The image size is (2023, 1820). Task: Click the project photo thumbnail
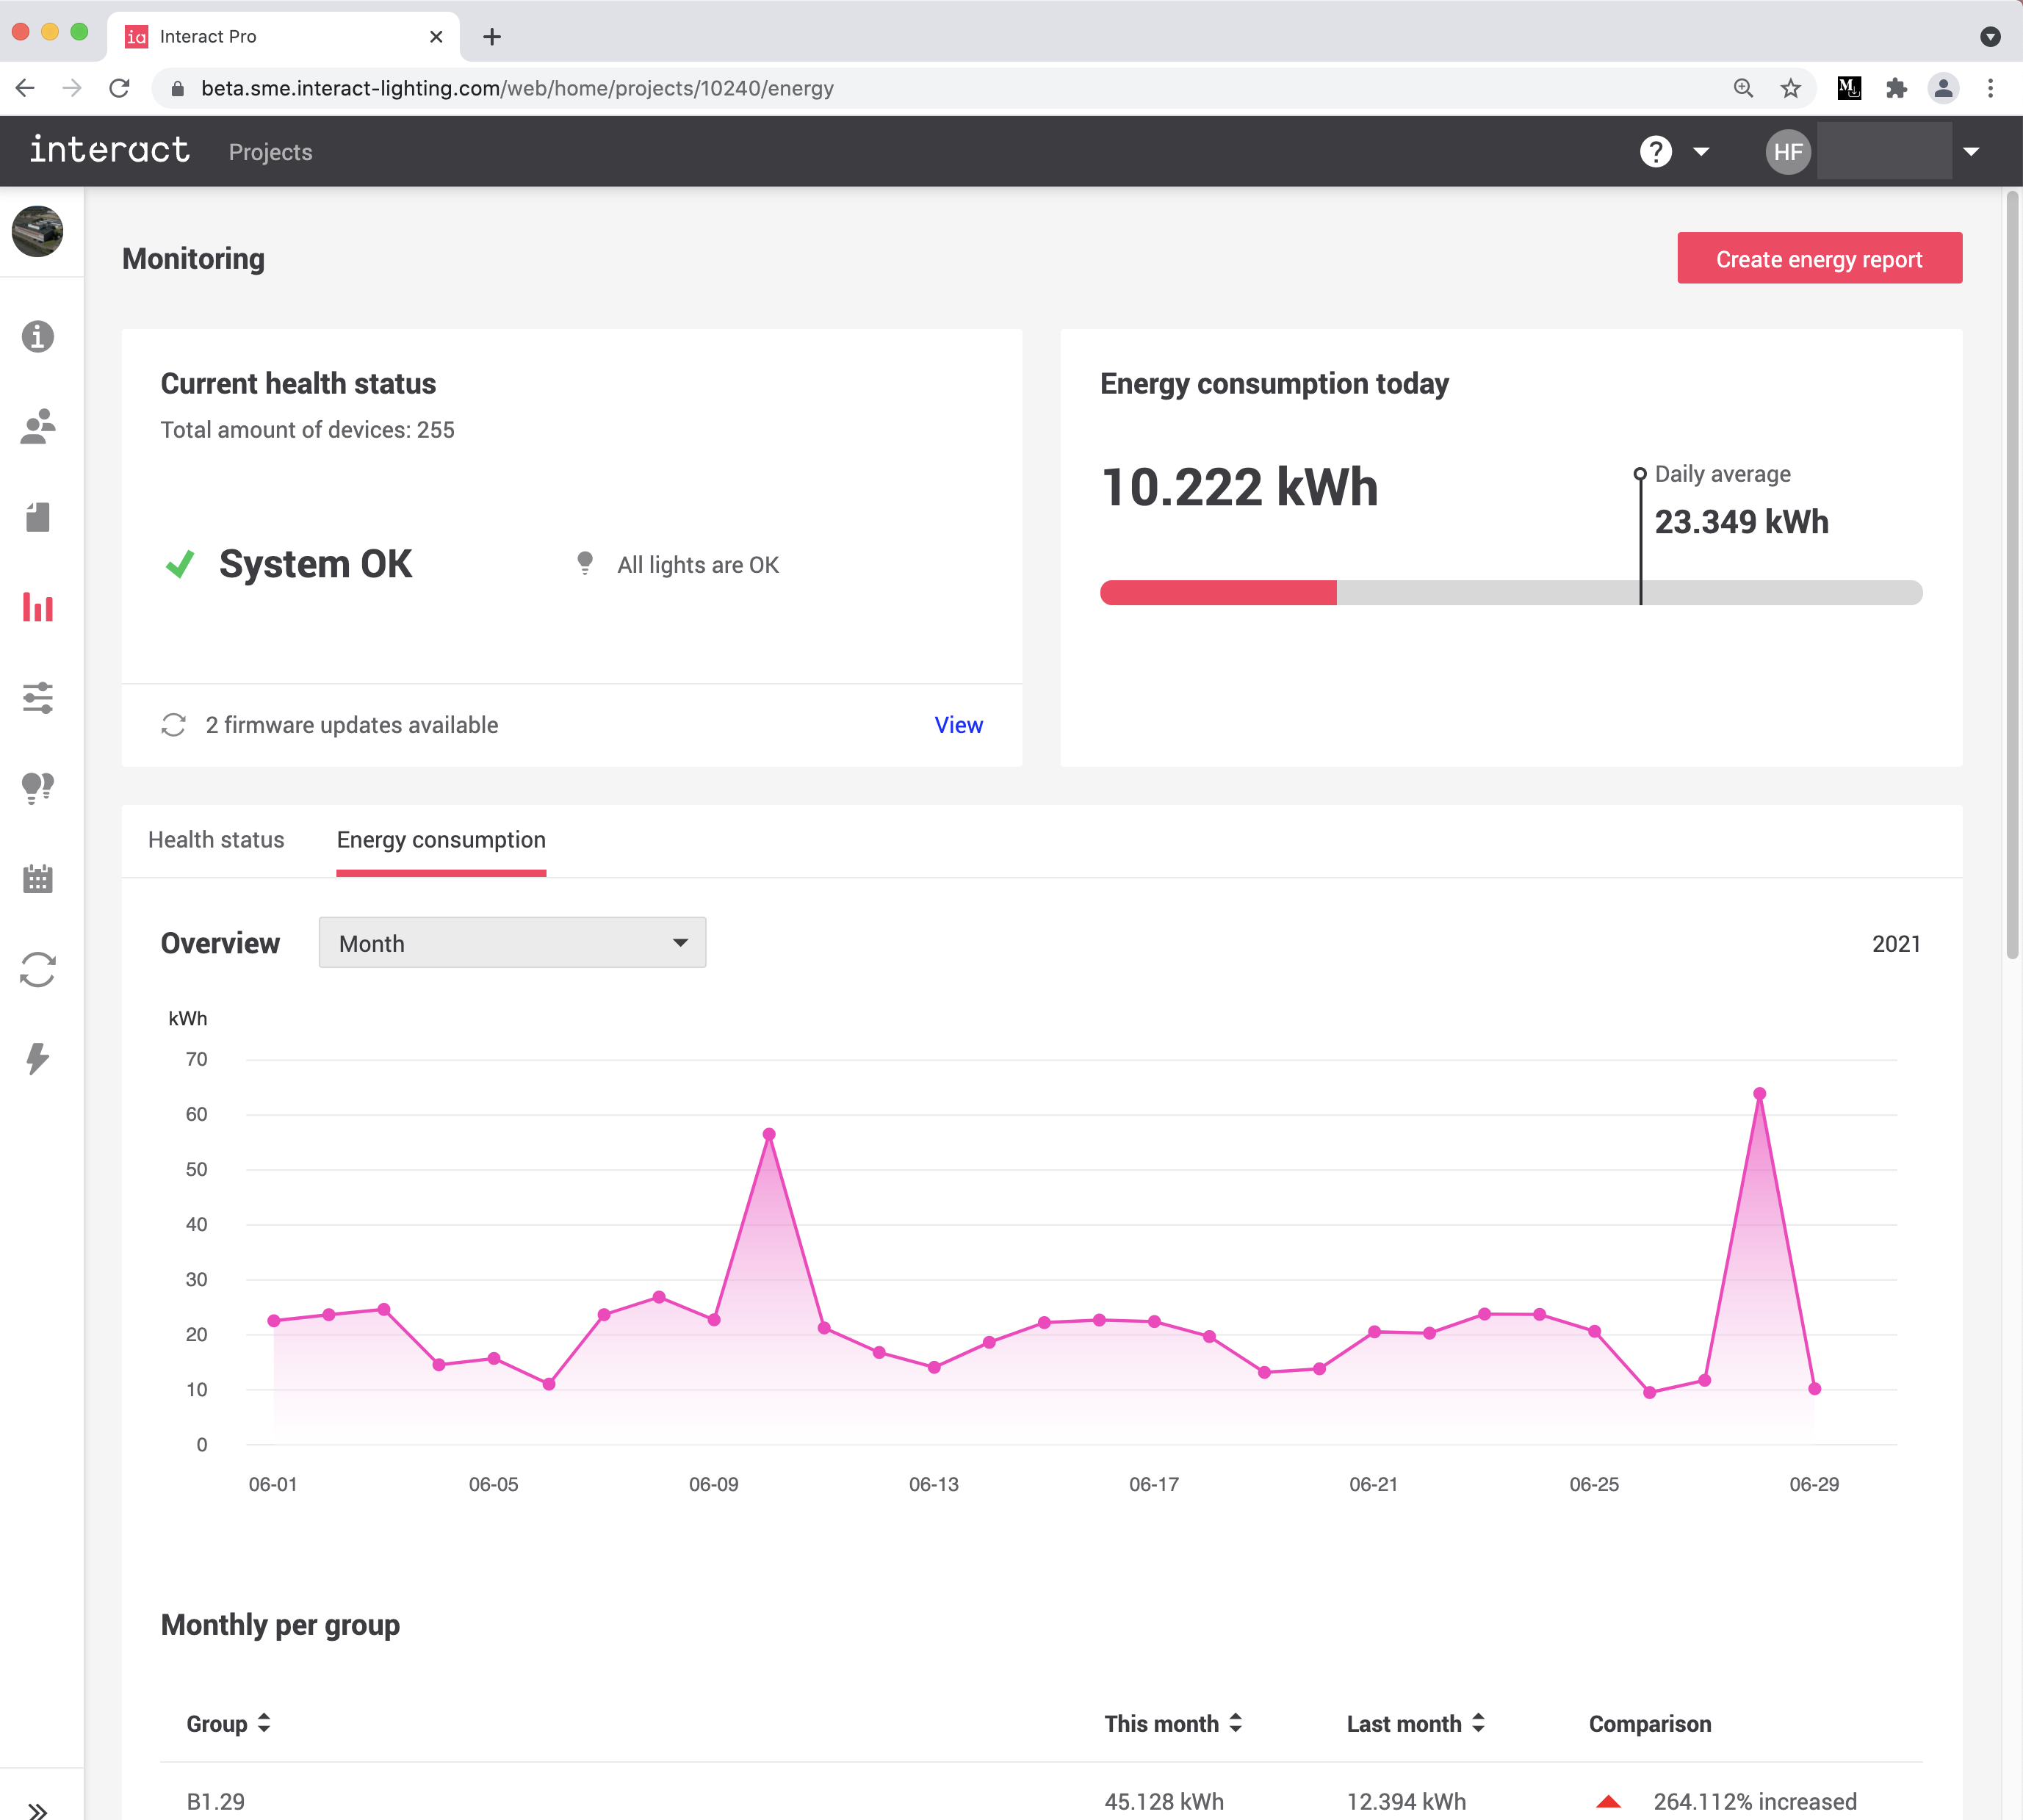pyautogui.click(x=38, y=231)
